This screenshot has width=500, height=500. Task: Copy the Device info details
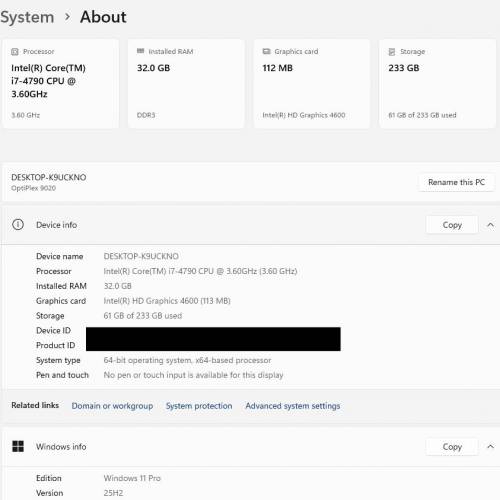pyautogui.click(x=452, y=225)
